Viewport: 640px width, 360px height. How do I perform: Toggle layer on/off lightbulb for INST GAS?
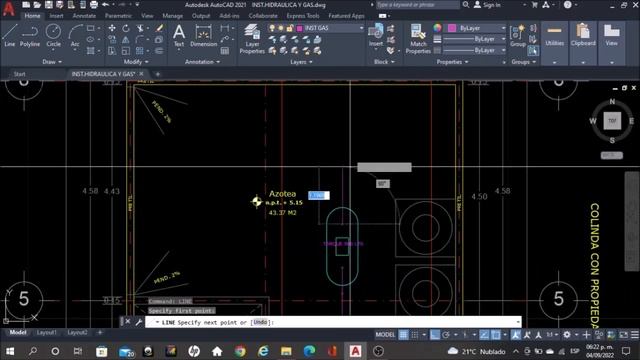coord(272,28)
